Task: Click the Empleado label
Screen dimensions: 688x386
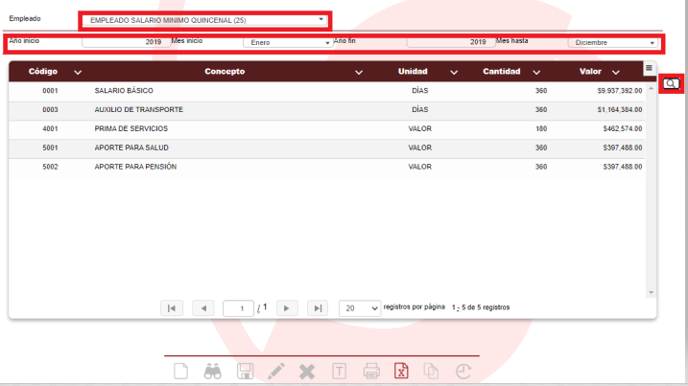Action: click(x=25, y=19)
